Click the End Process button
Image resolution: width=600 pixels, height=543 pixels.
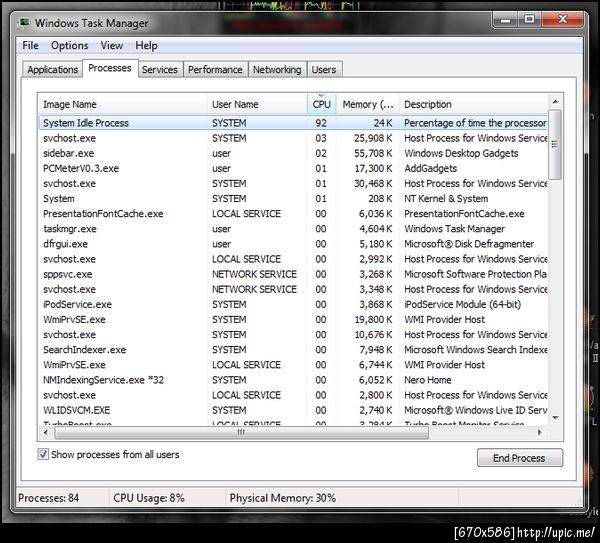coord(520,458)
